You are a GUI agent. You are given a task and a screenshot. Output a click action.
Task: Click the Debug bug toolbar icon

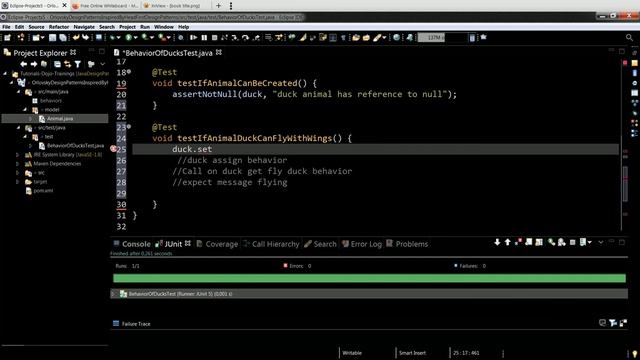112,38
